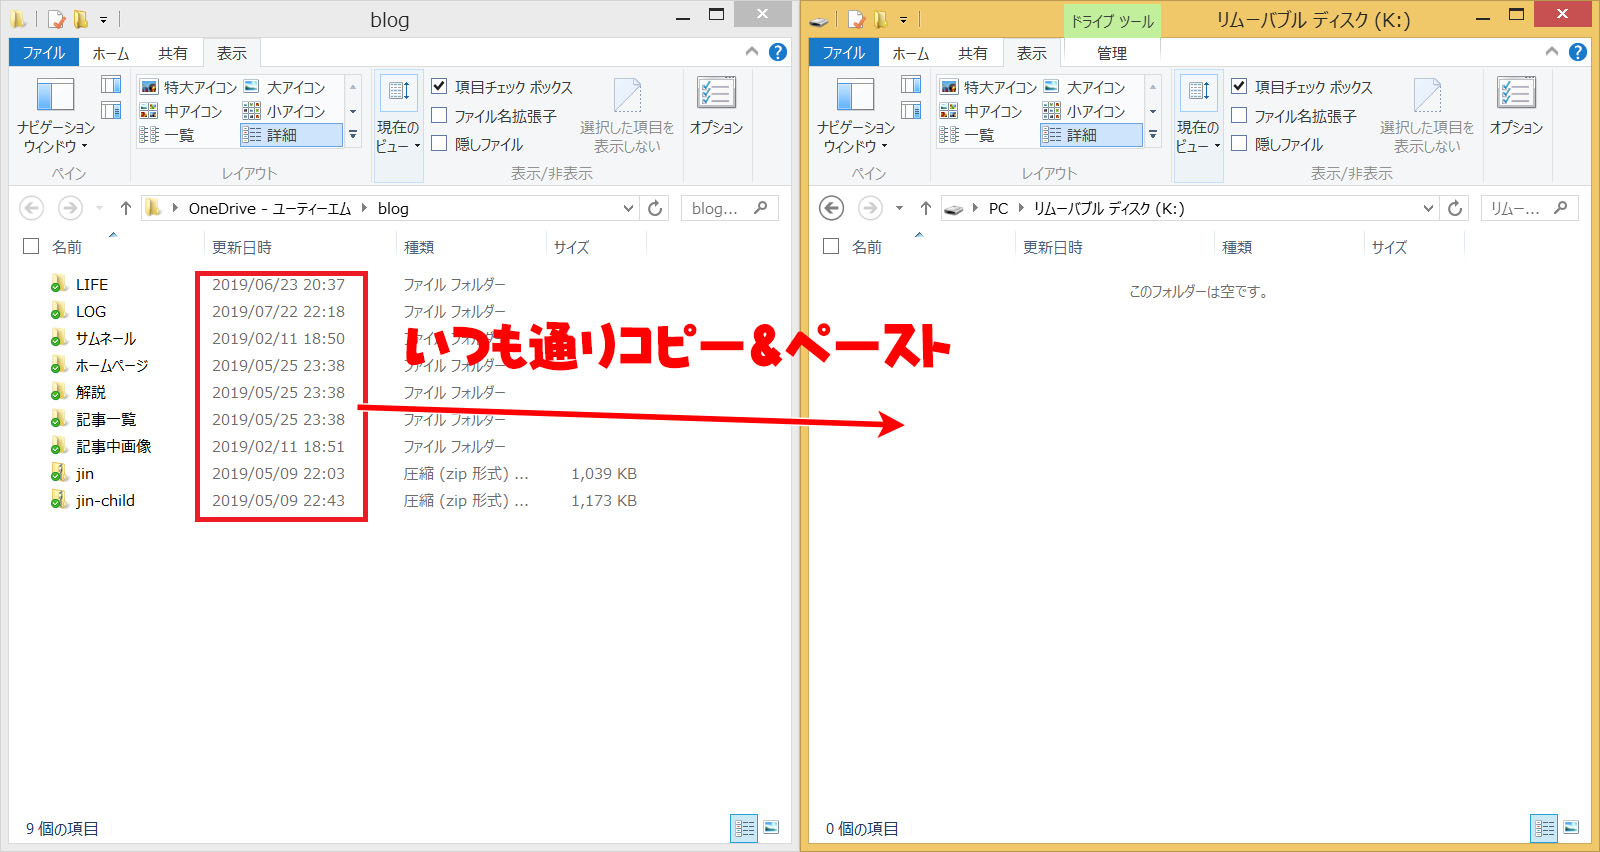Screen dimensions: 1600x852
Task: Go up one level in K: drive window
Action: [926, 208]
